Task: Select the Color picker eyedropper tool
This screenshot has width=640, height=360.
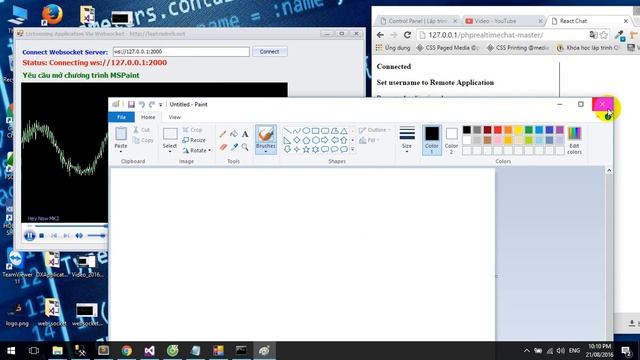Action: (234, 147)
